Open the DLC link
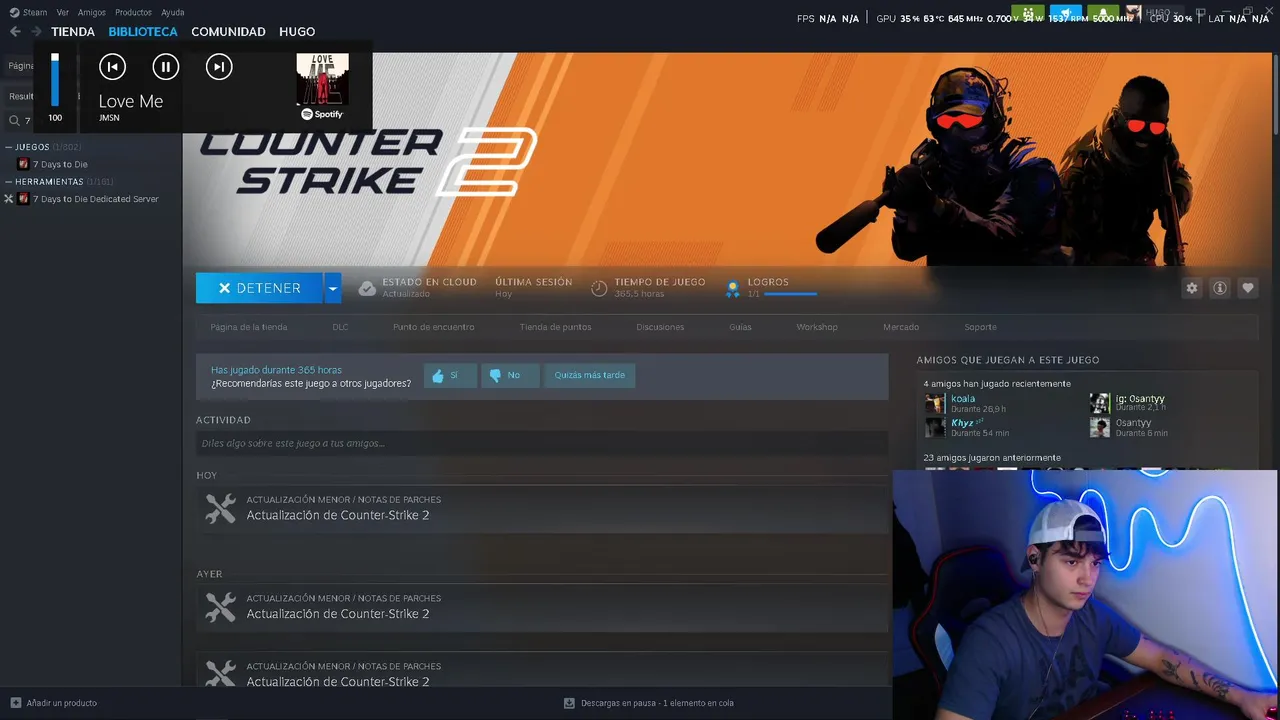Image resolution: width=1280 pixels, height=720 pixels. (340, 327)
